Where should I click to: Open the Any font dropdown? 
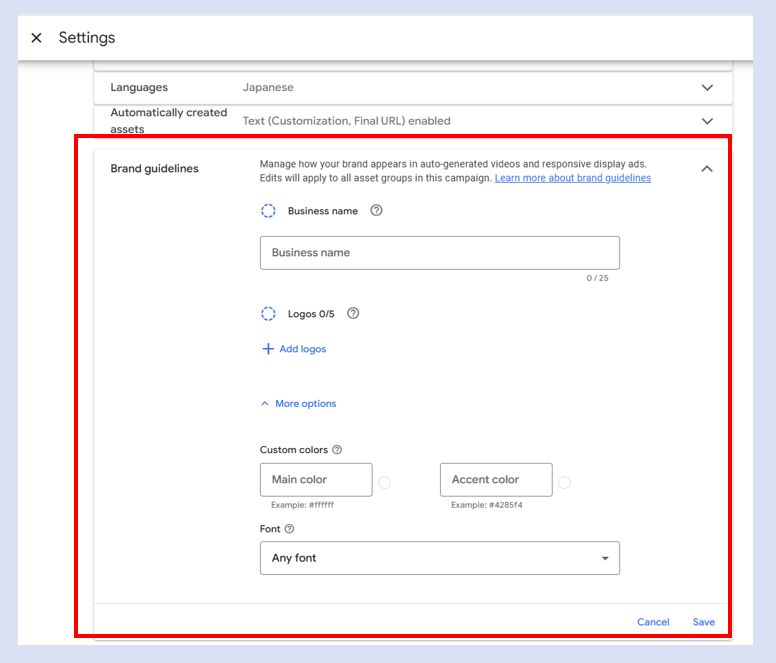pos(439,558)
